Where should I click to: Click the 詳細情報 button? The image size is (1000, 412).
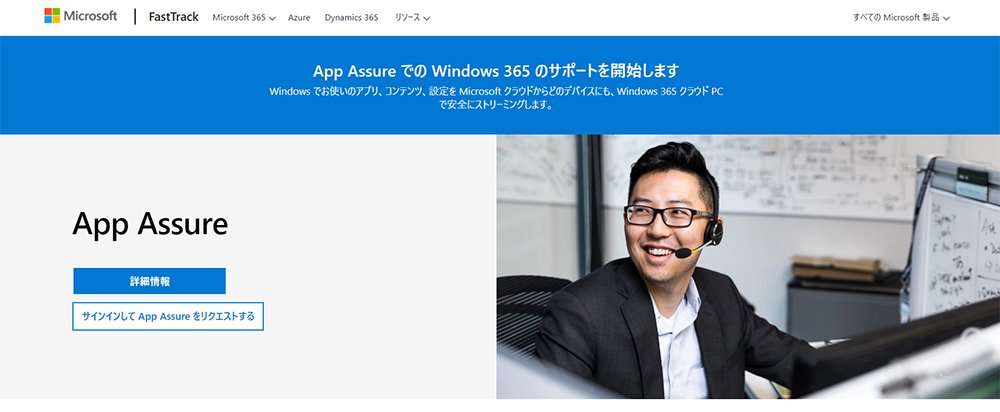click(x=149, y=281)
